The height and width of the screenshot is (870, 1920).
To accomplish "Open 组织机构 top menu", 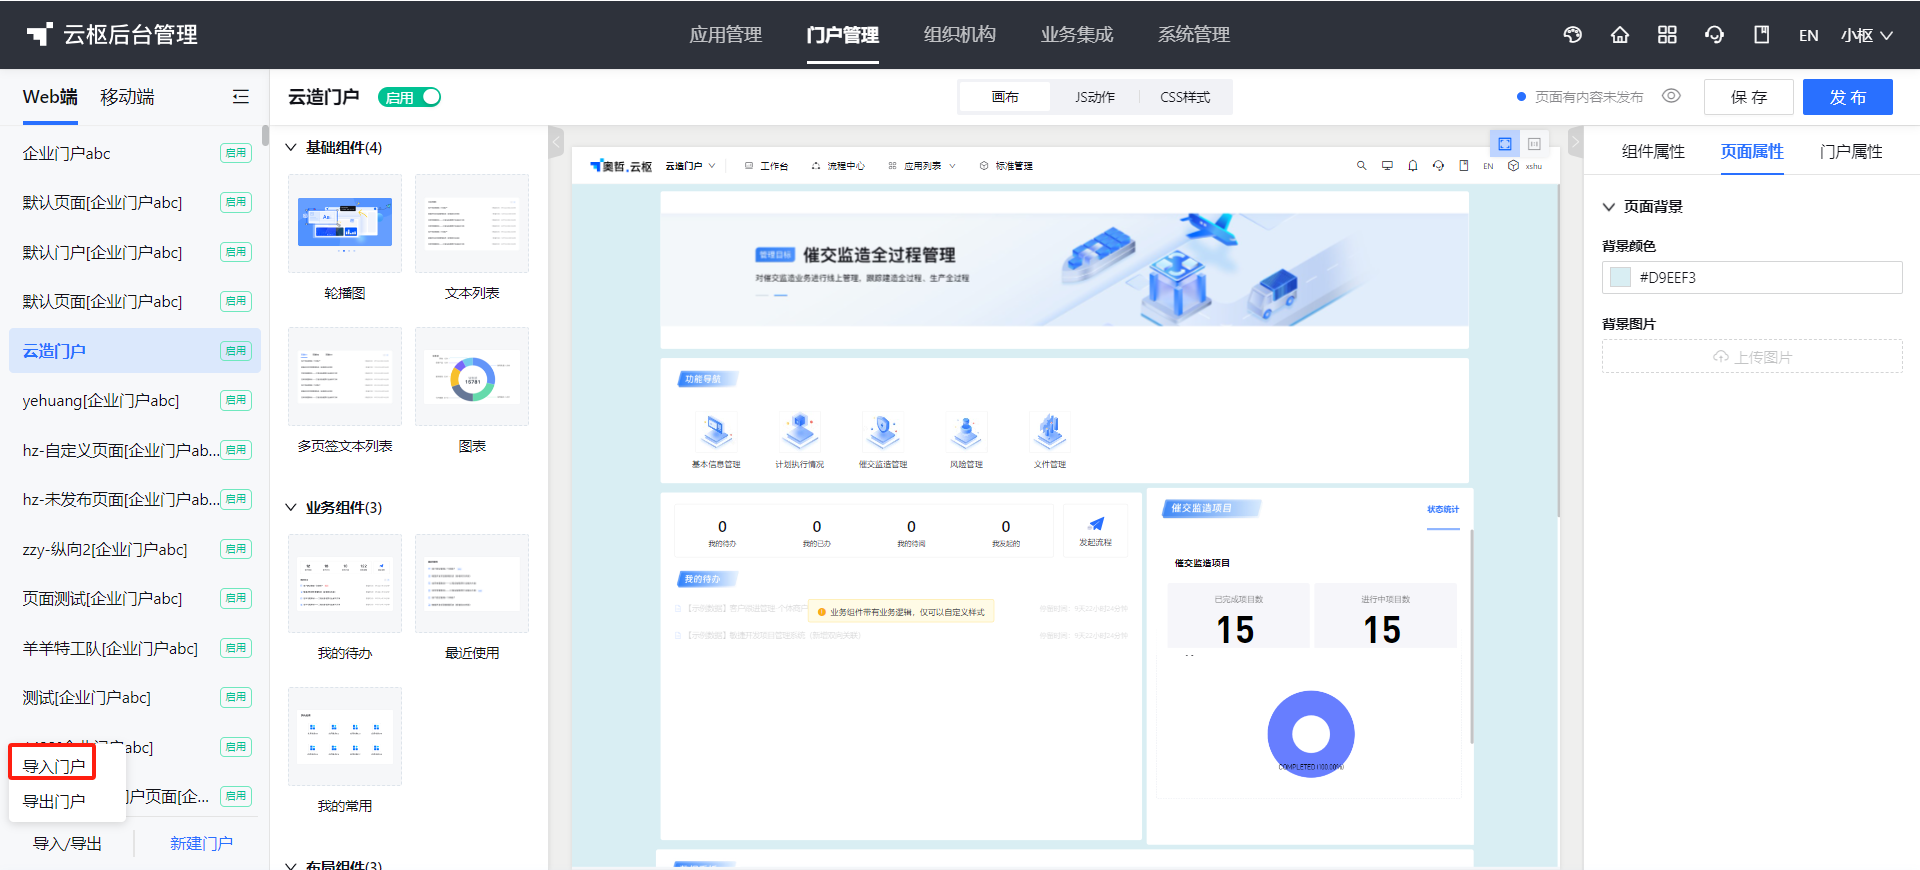I will click(959, 35).
